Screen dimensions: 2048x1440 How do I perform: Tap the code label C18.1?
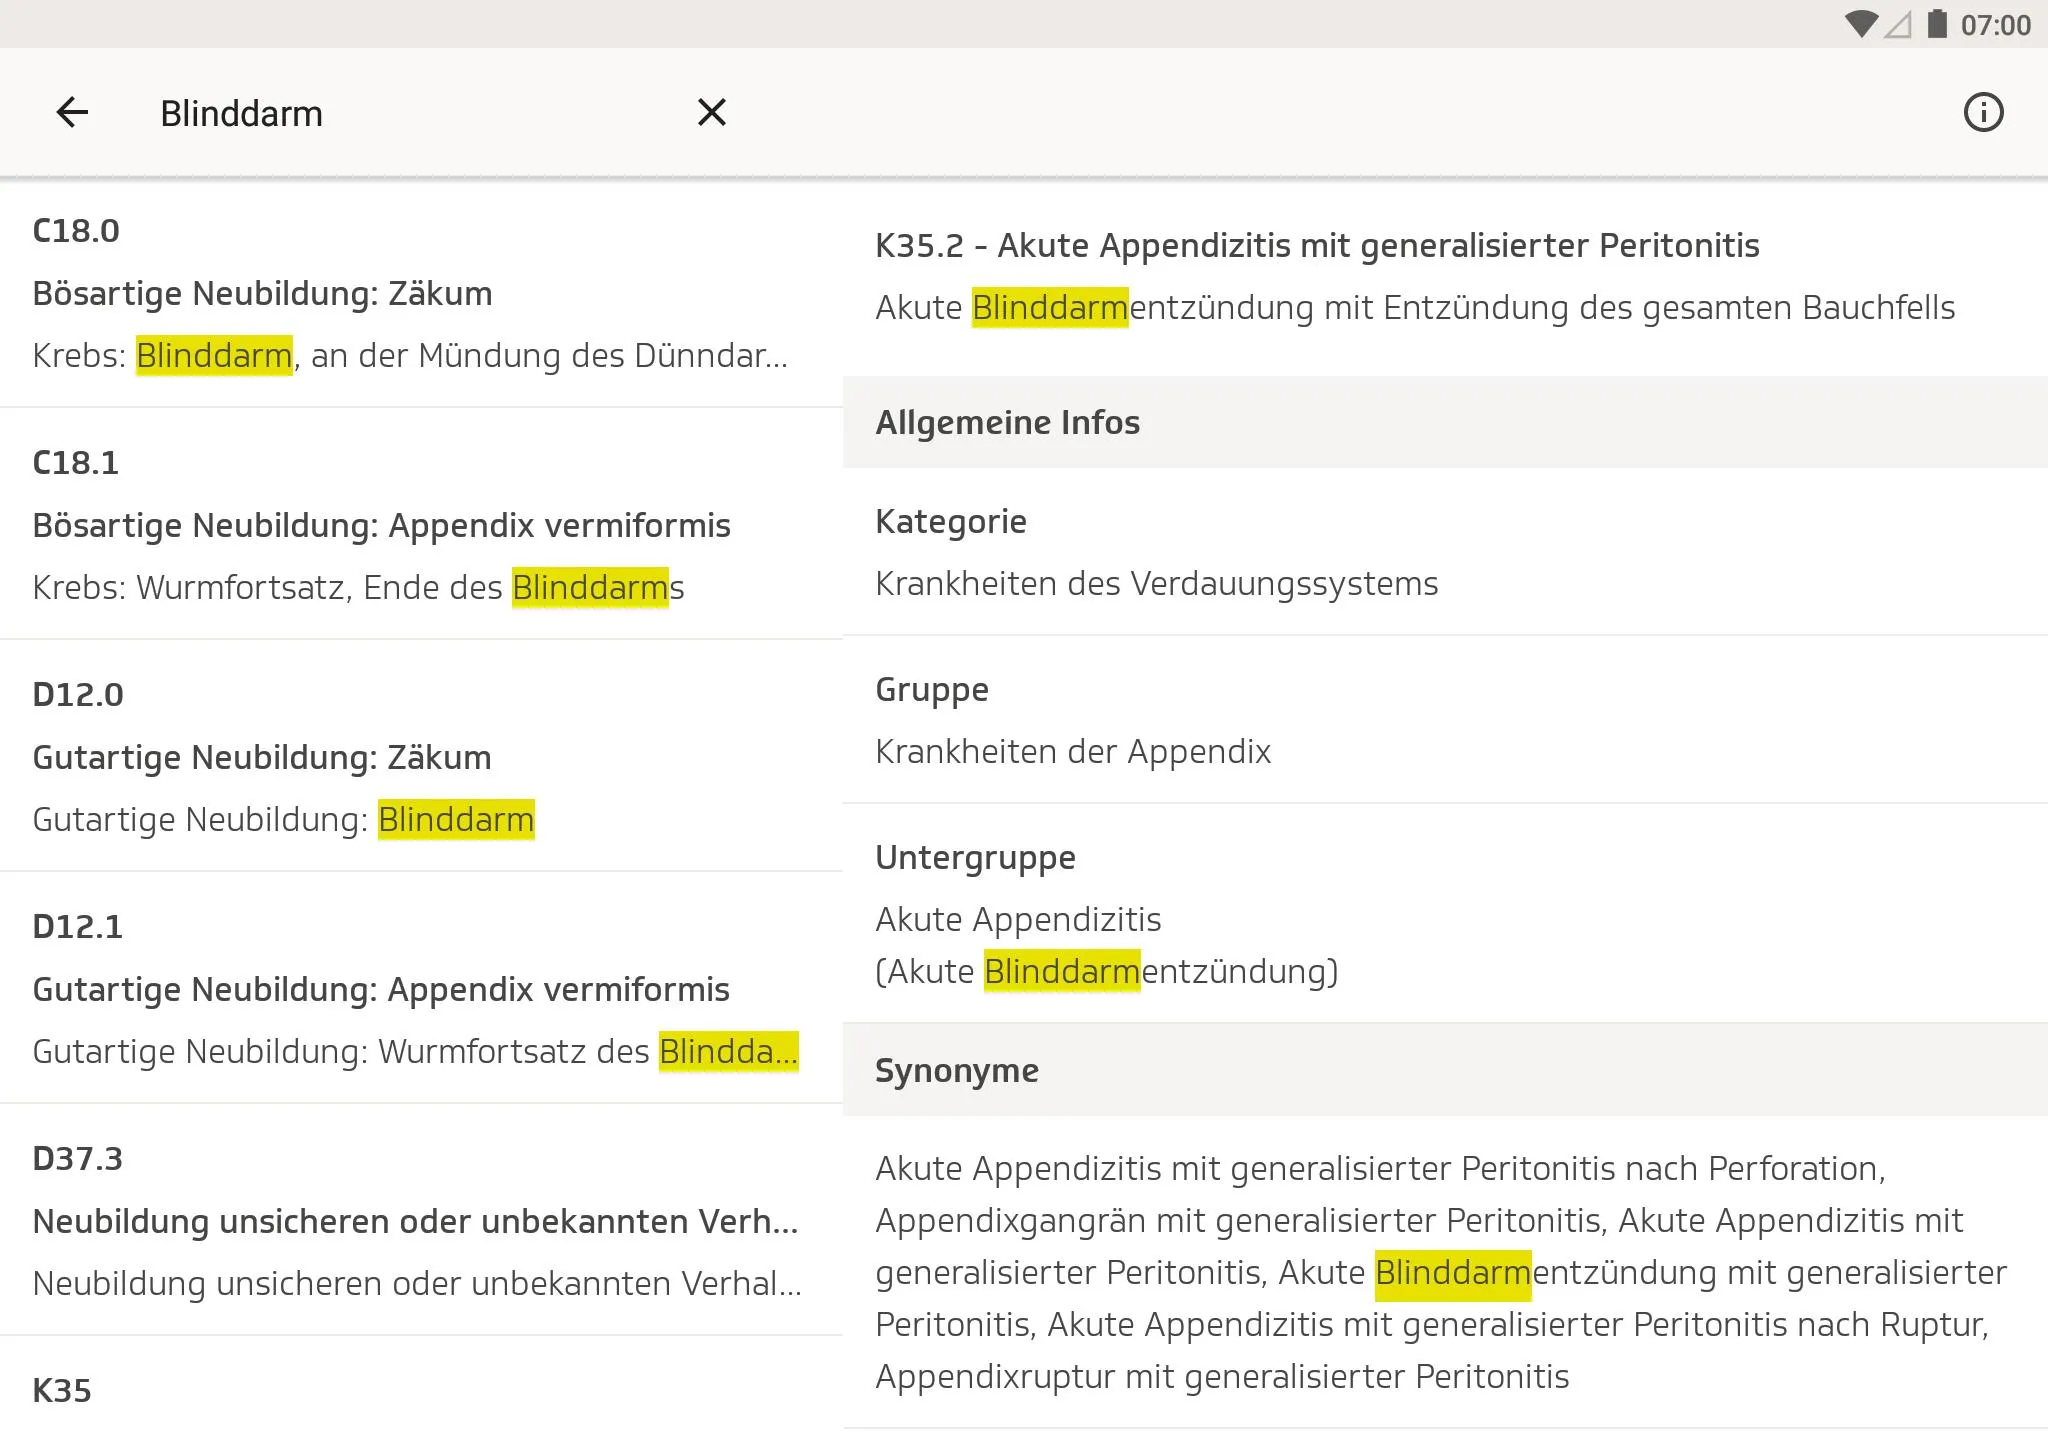[76, 463]
